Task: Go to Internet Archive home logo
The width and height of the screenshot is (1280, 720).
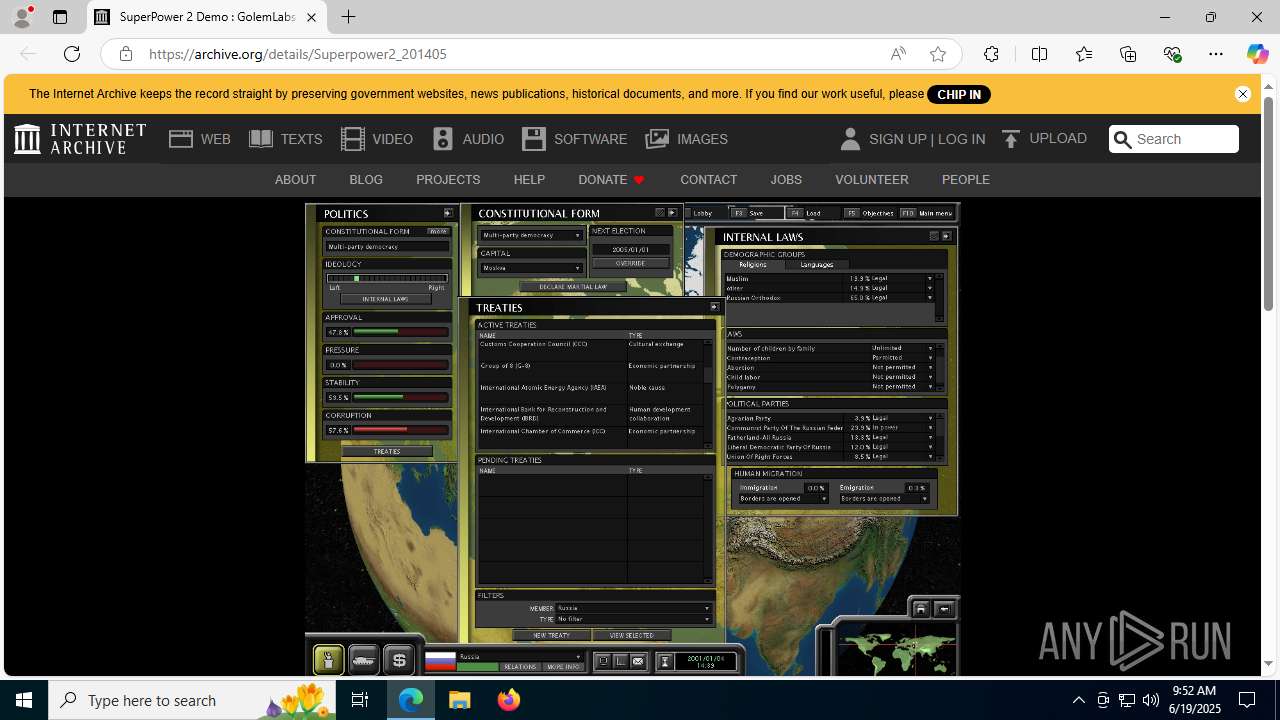Action: tap(80, 139)
